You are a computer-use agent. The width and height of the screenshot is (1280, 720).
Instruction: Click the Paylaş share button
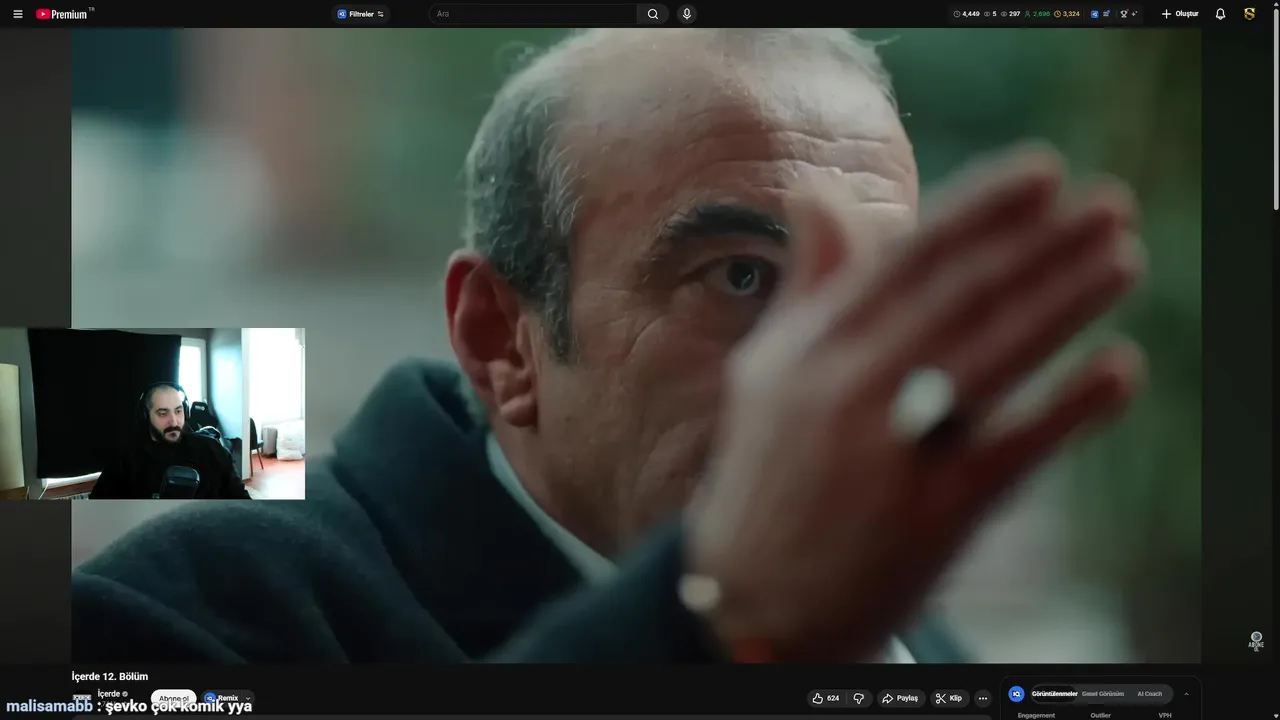click(x=901, y=698)
